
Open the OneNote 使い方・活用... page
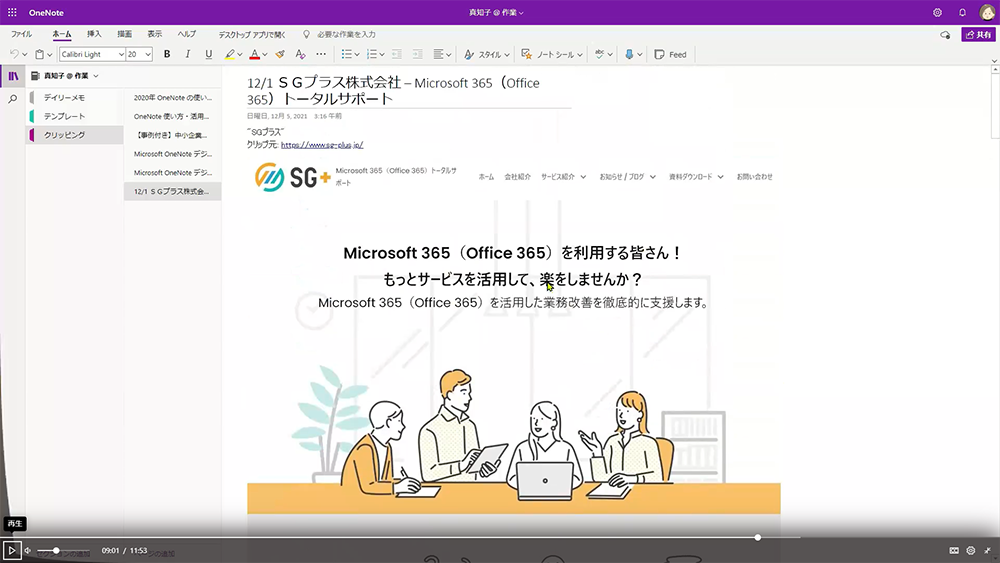click(x=172, y=116)
